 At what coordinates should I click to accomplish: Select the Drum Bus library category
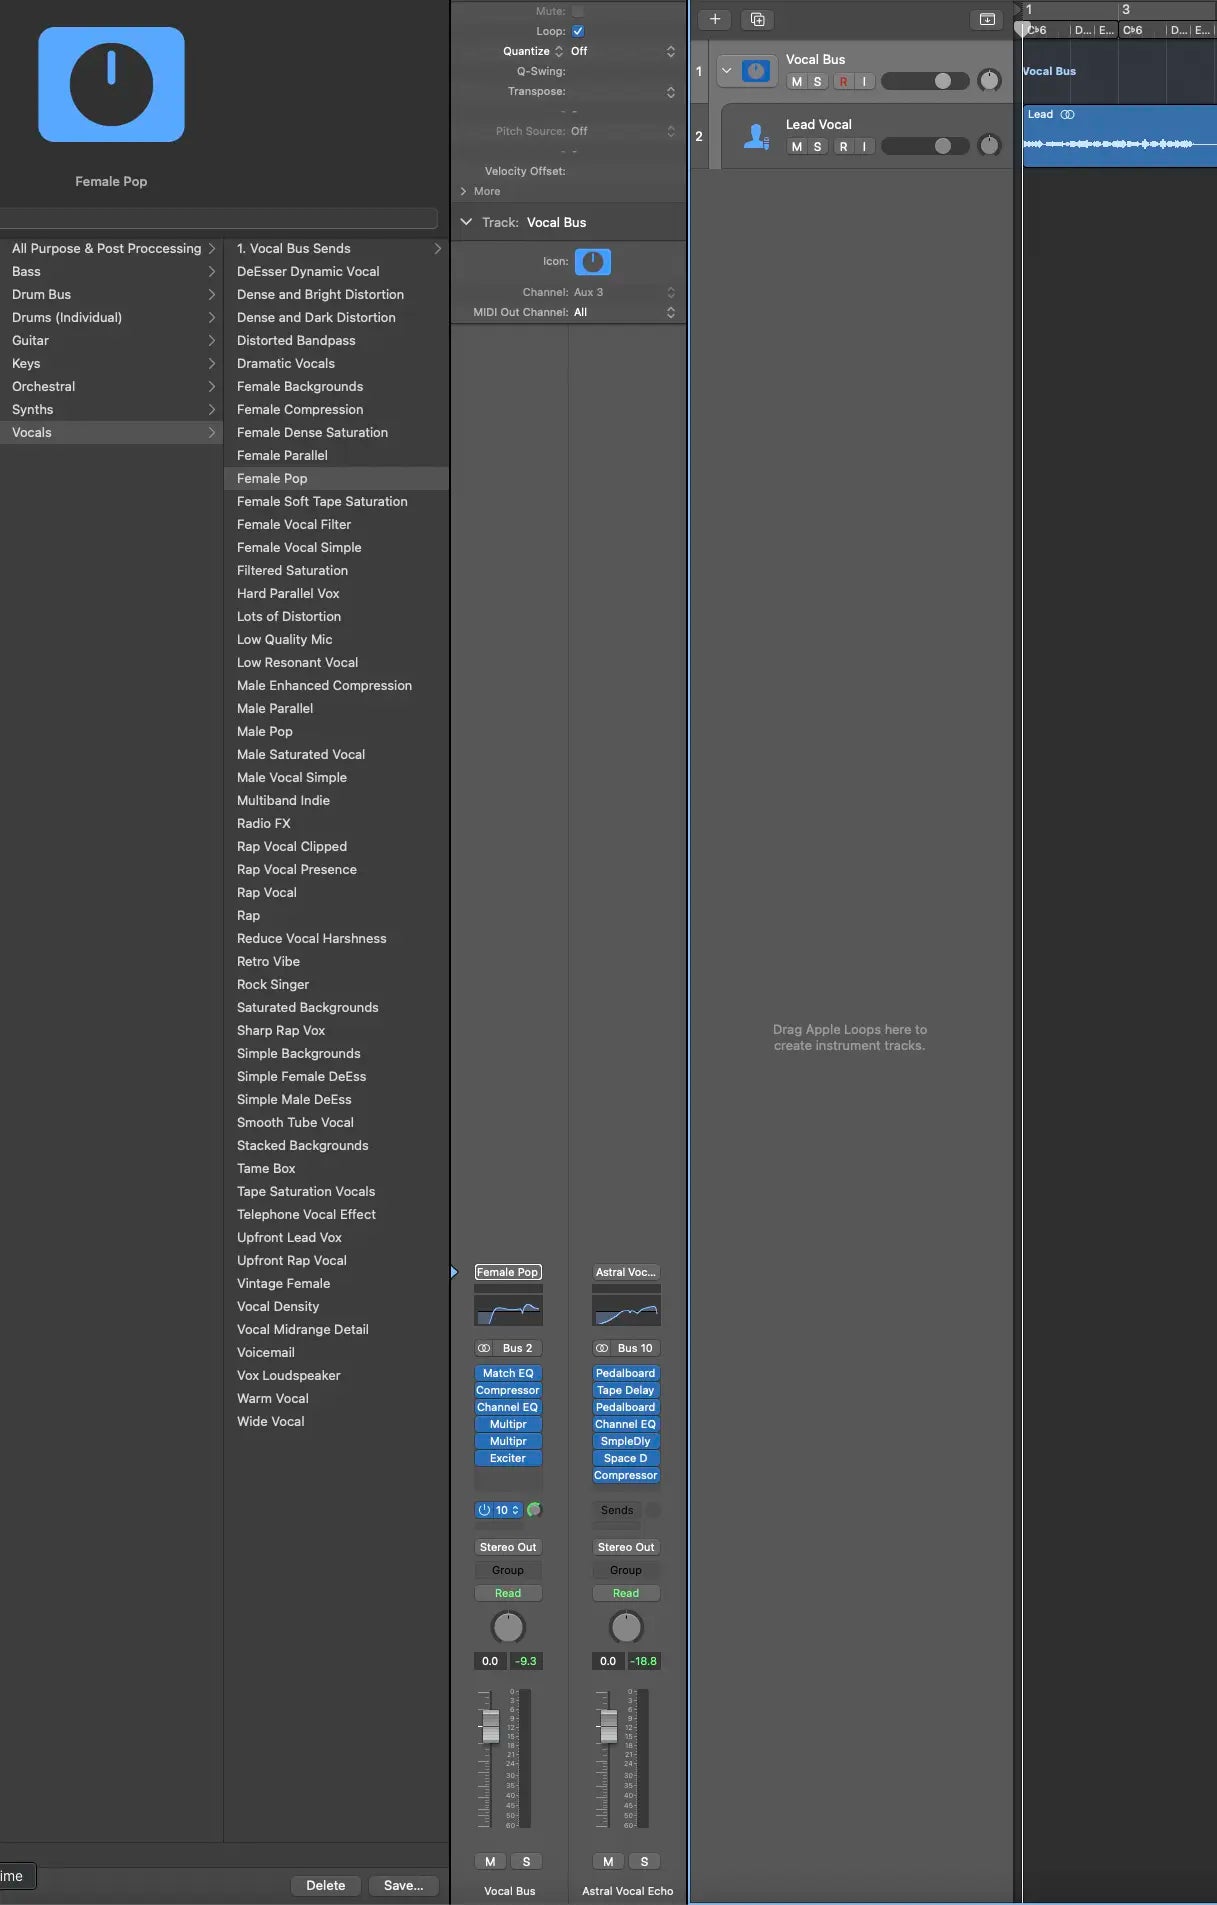(x=42, y=294)
